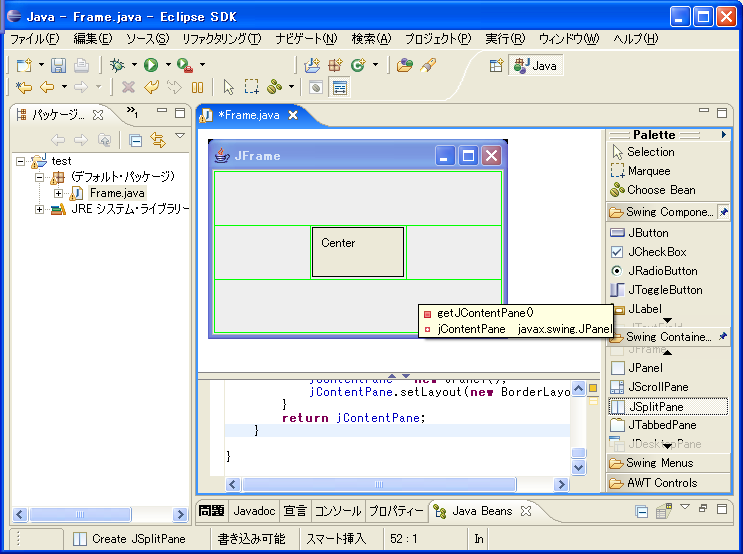Click the New wizard toolbar icon
The image size is (743, 554).
coord(24,65)
